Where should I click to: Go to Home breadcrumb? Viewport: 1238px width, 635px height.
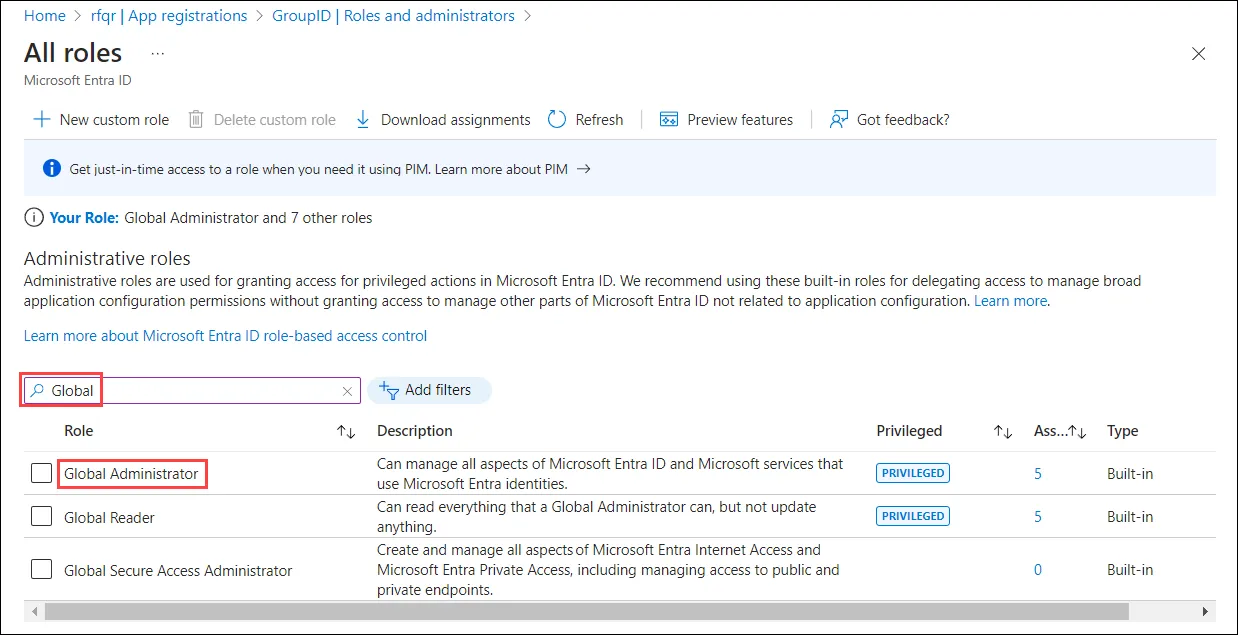(x=43, y=16)
